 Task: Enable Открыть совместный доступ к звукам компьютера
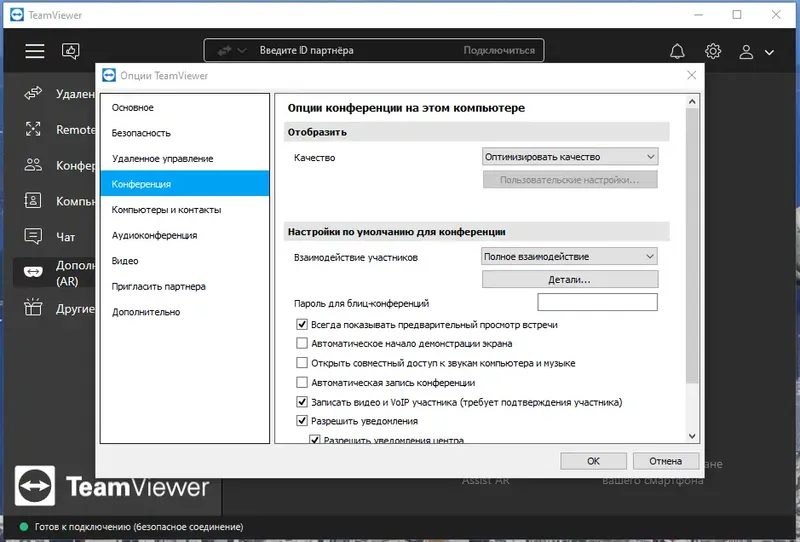click(x=302, y=362)
